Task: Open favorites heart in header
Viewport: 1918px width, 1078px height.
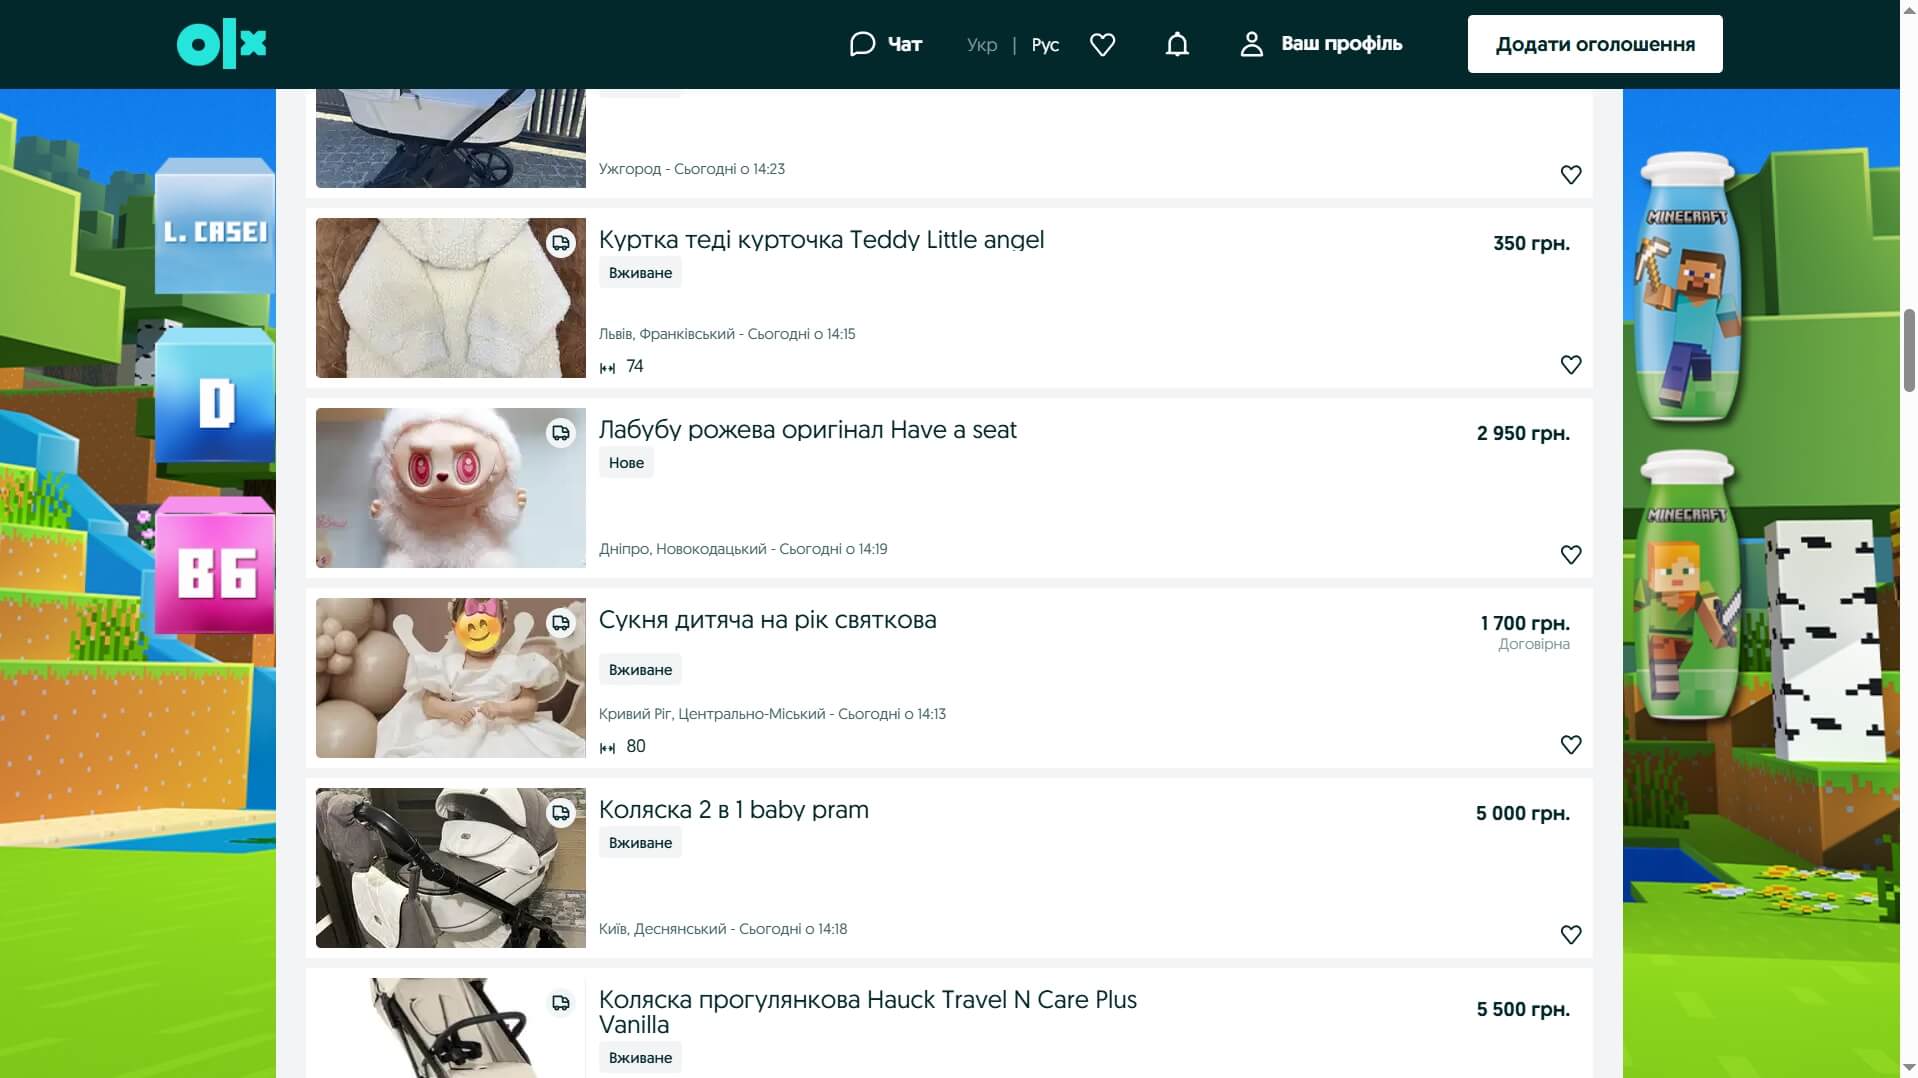Action: [x=1102, y=45]
